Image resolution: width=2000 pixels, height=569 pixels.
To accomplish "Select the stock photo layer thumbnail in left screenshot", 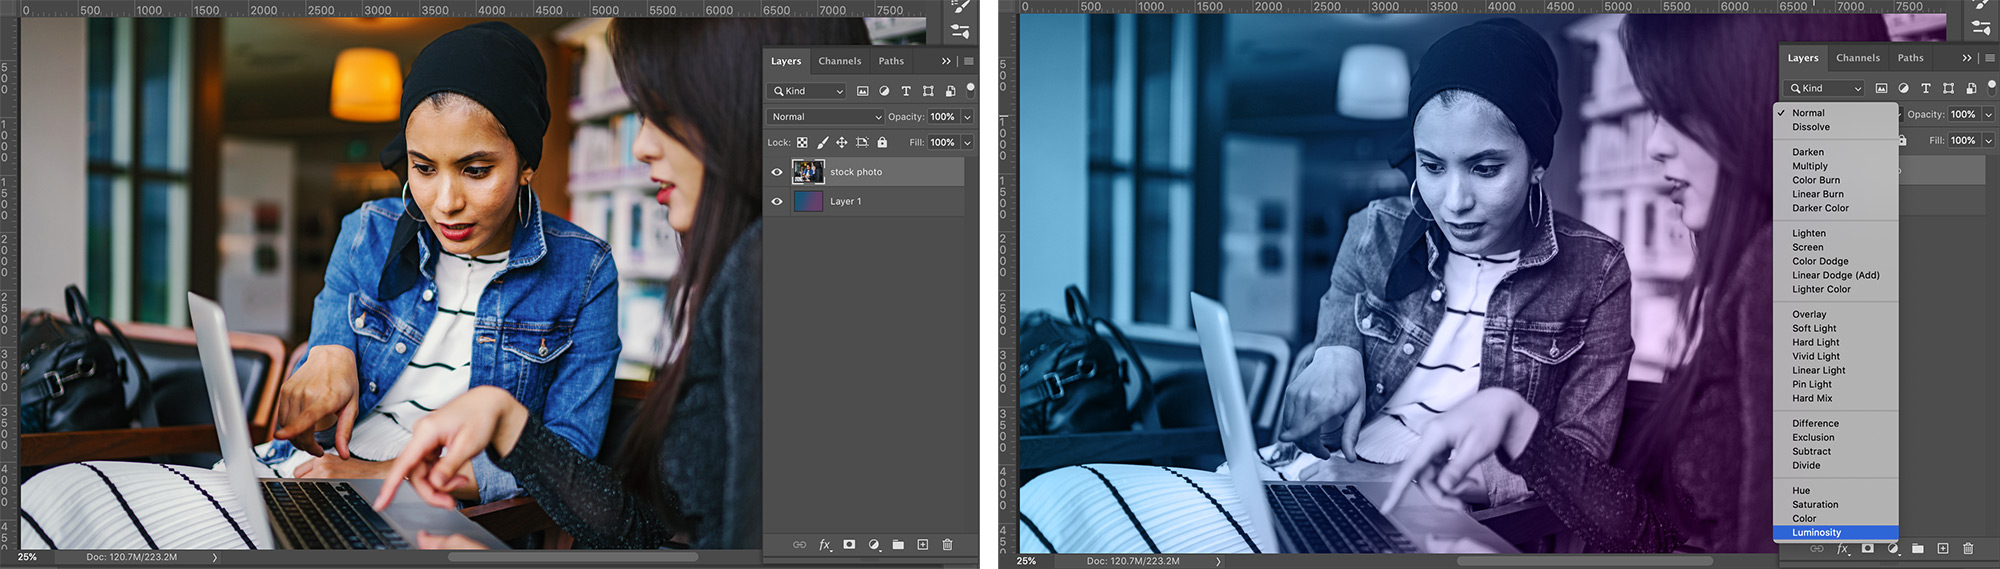I will (x=808, y=172).
